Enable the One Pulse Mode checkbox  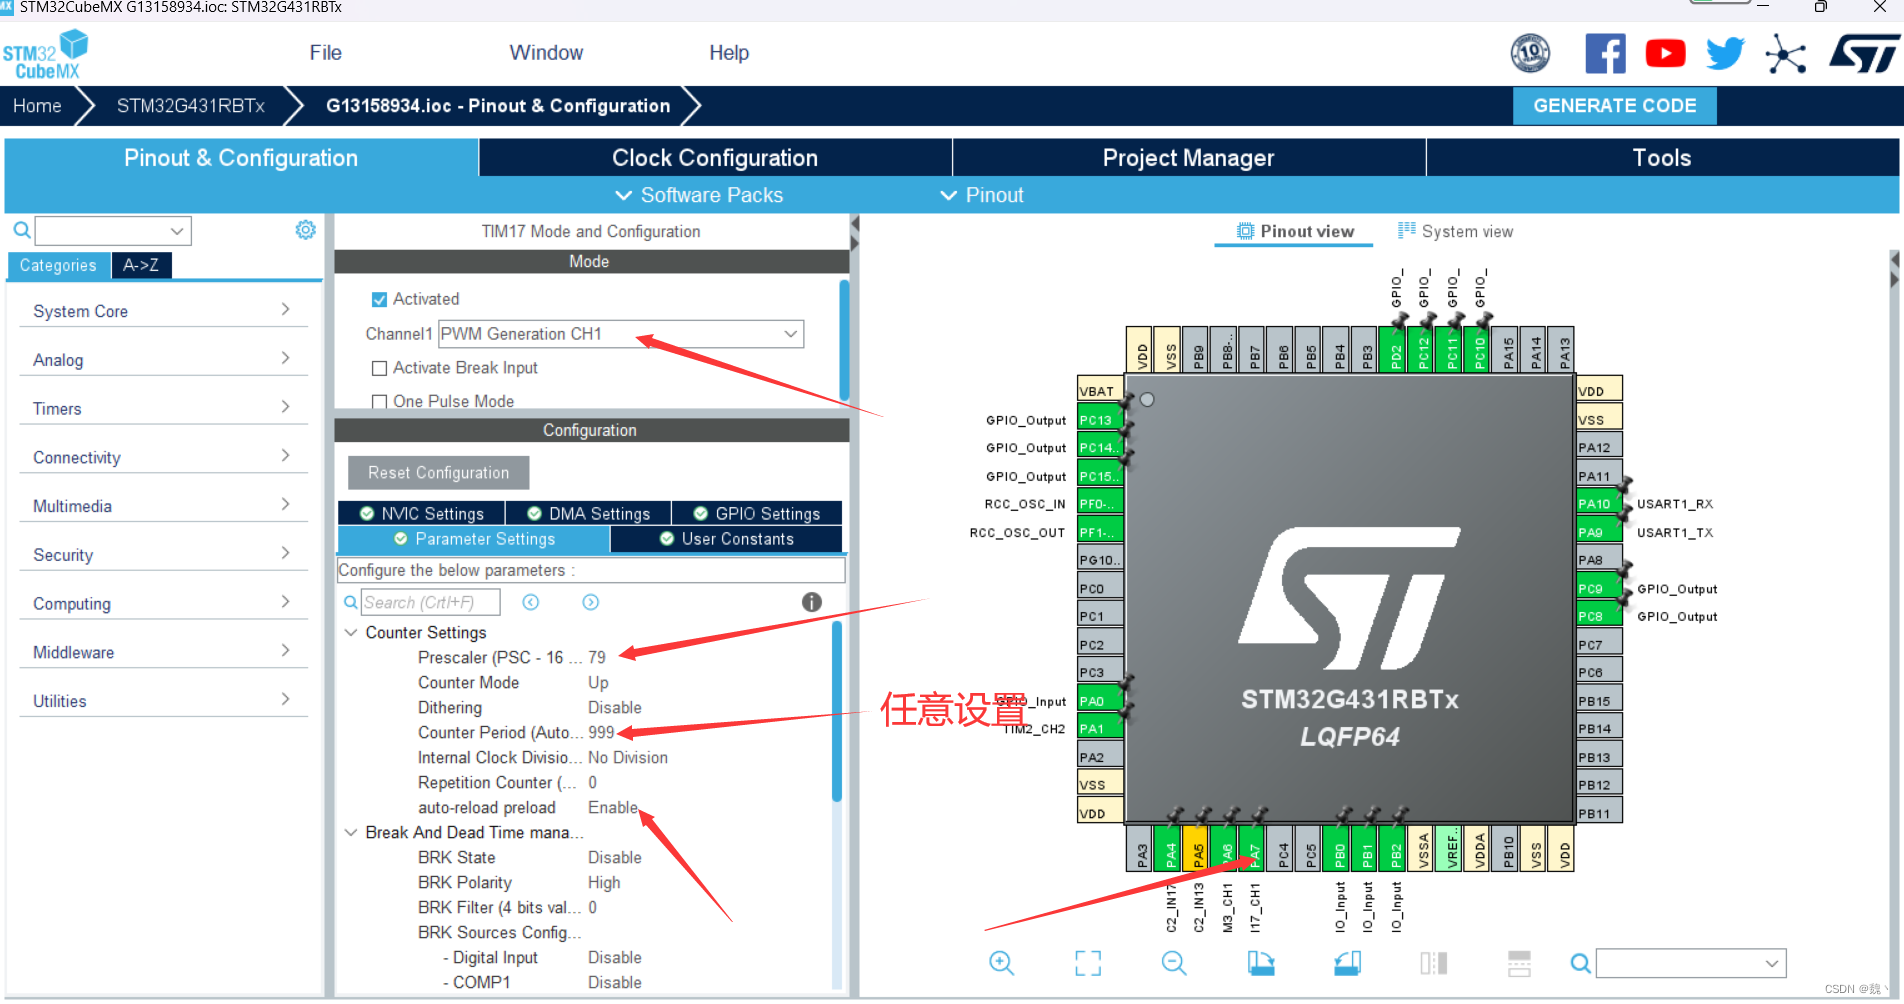tap(379, 401)
